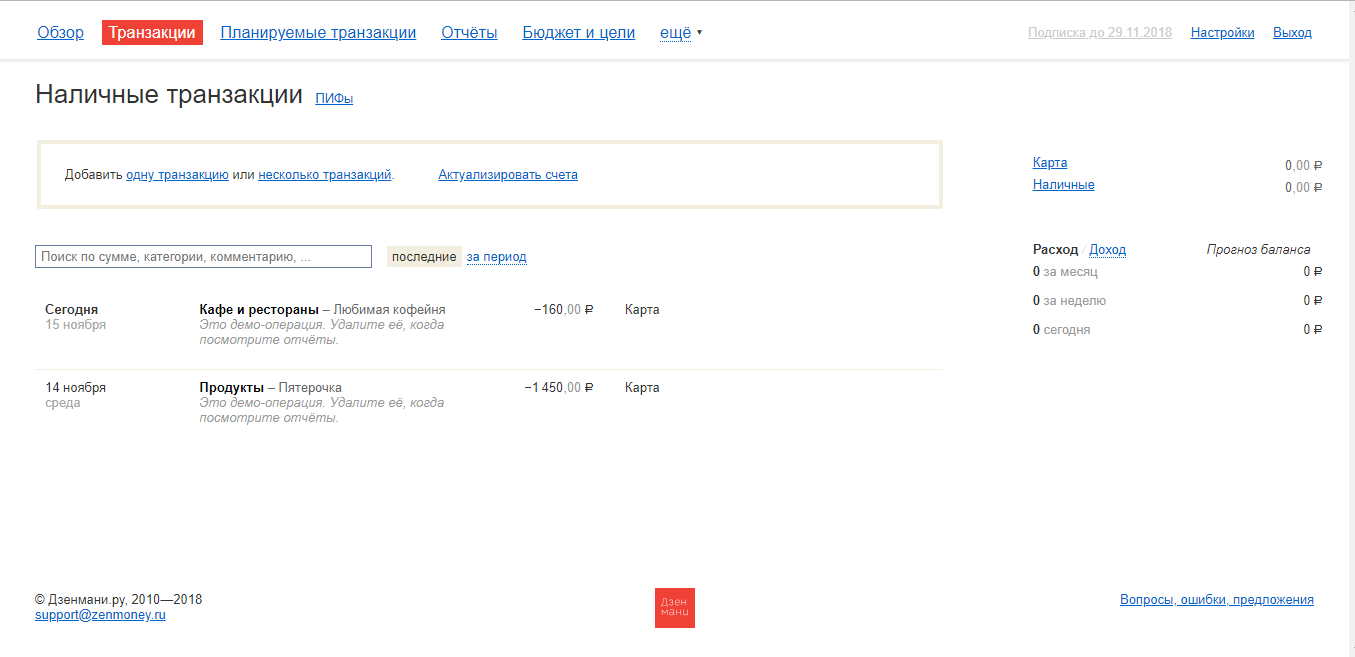Open Настройки link

coord(1222,33)
